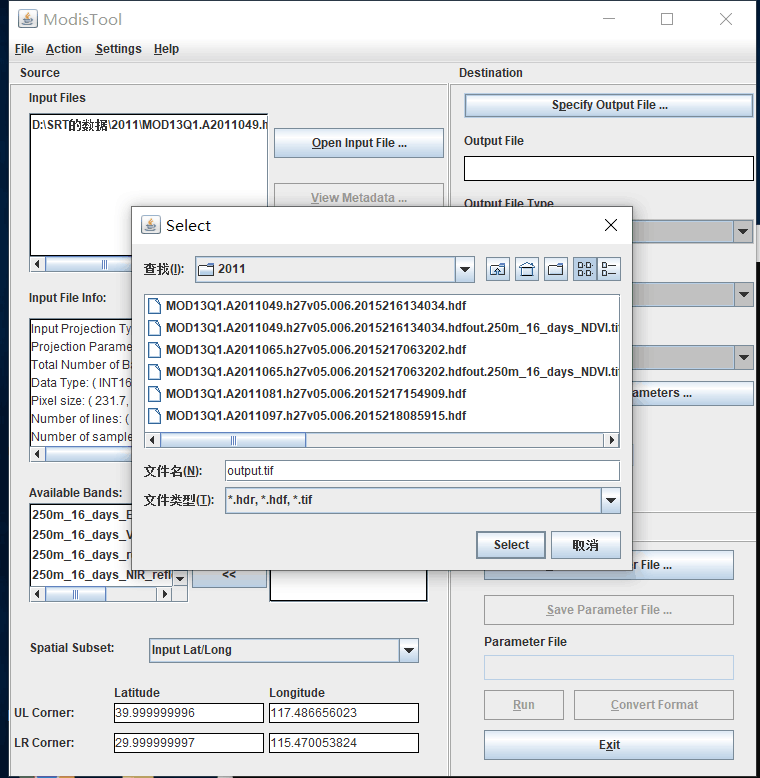Image resolution: width=760 pixels, height=778 pixels.
Task: Pick MOD13Q1.A2011065.h27v05.006.2015217063202.hdf file
Action: tap(316, 350)
